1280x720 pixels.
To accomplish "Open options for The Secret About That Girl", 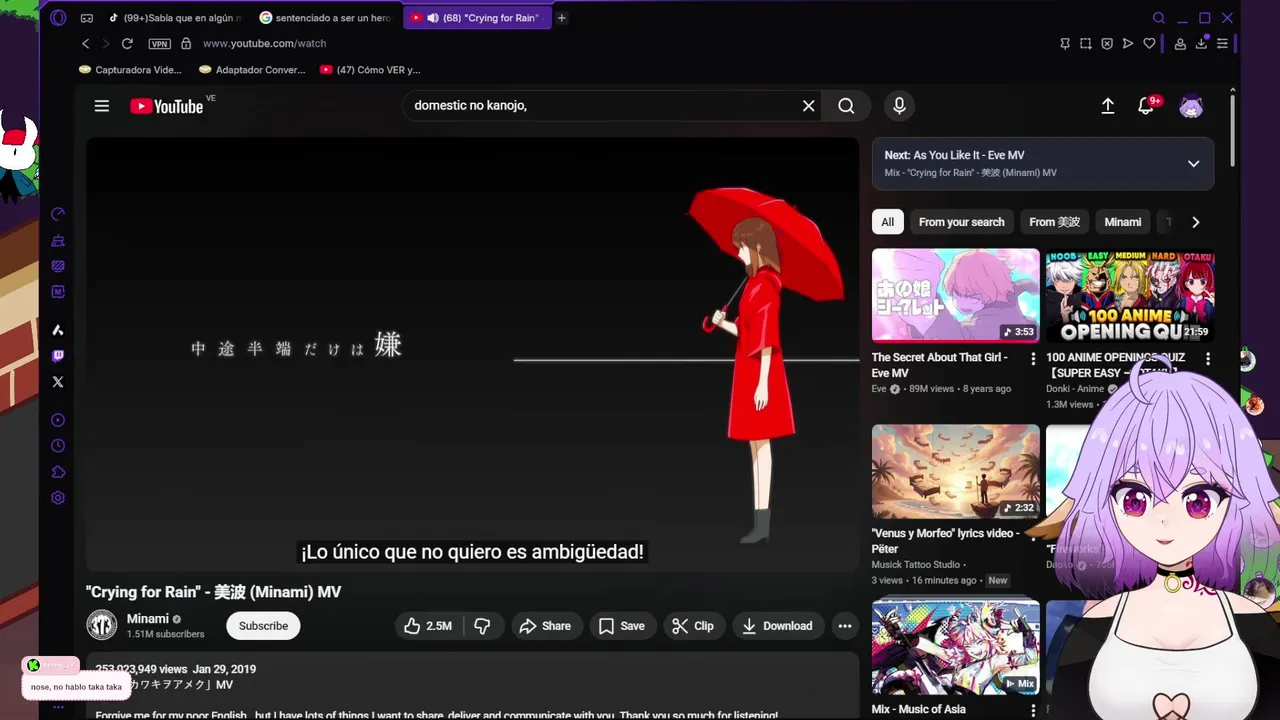I will pos(1033,359).
